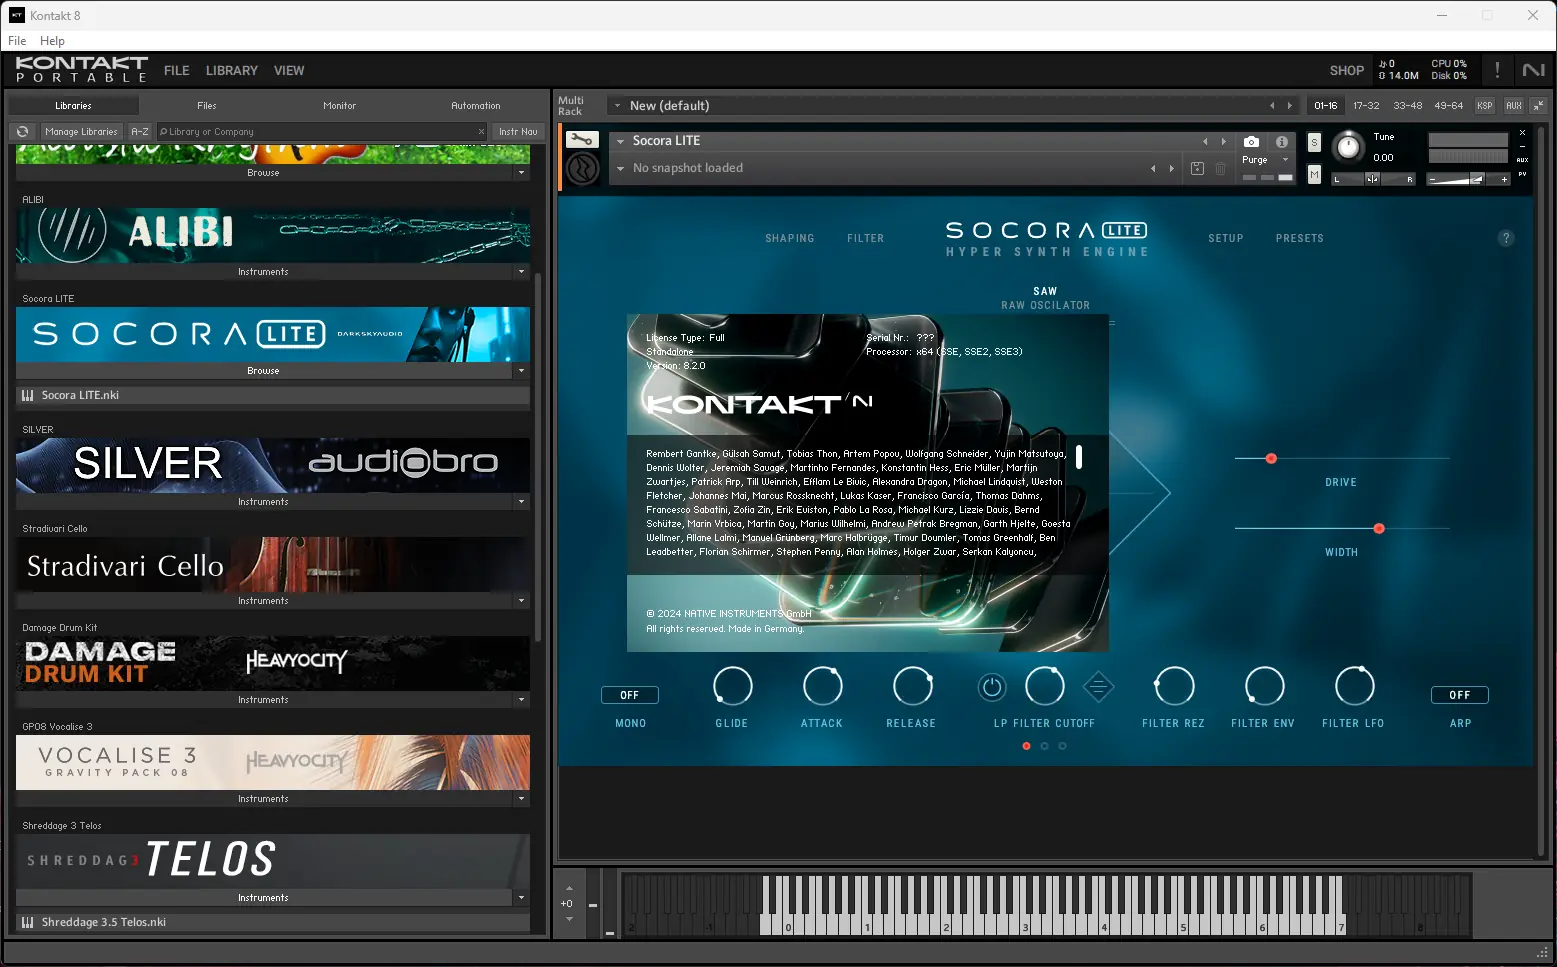Click the Socora help question mark icon
The image size is (1557, 967).
[x=1506, y=238]
